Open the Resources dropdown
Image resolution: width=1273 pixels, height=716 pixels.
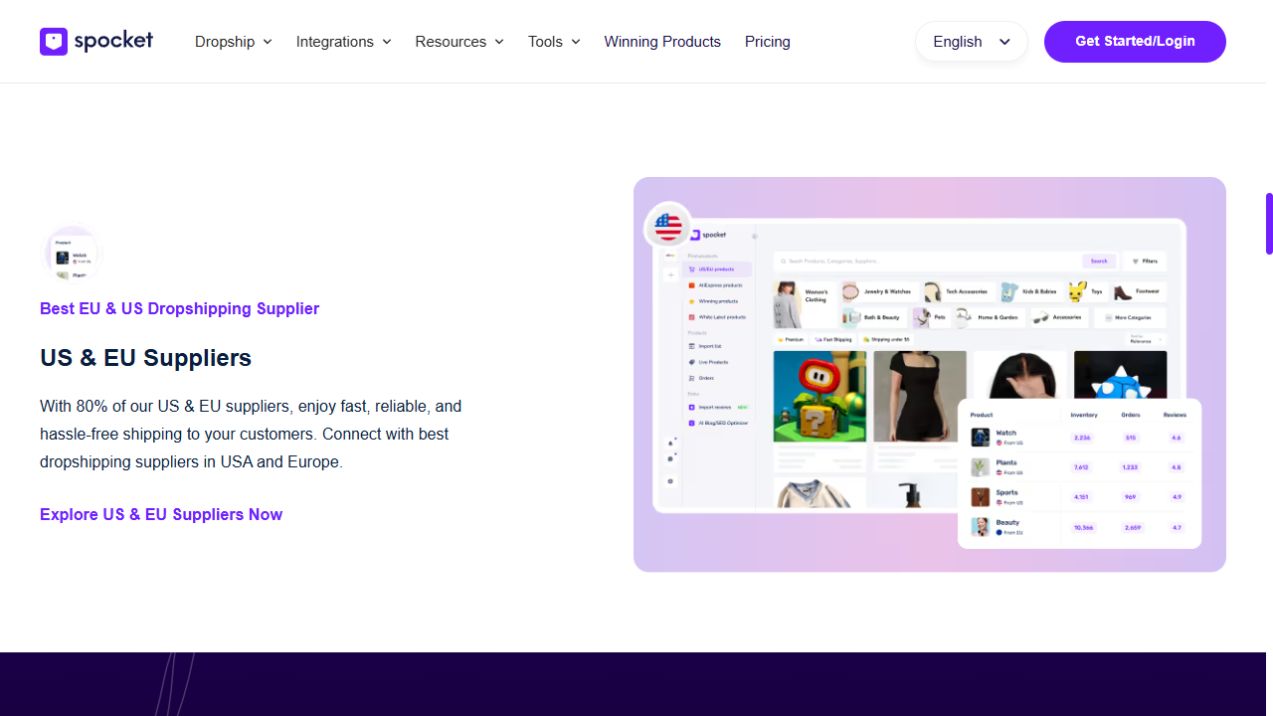[459, 42]
